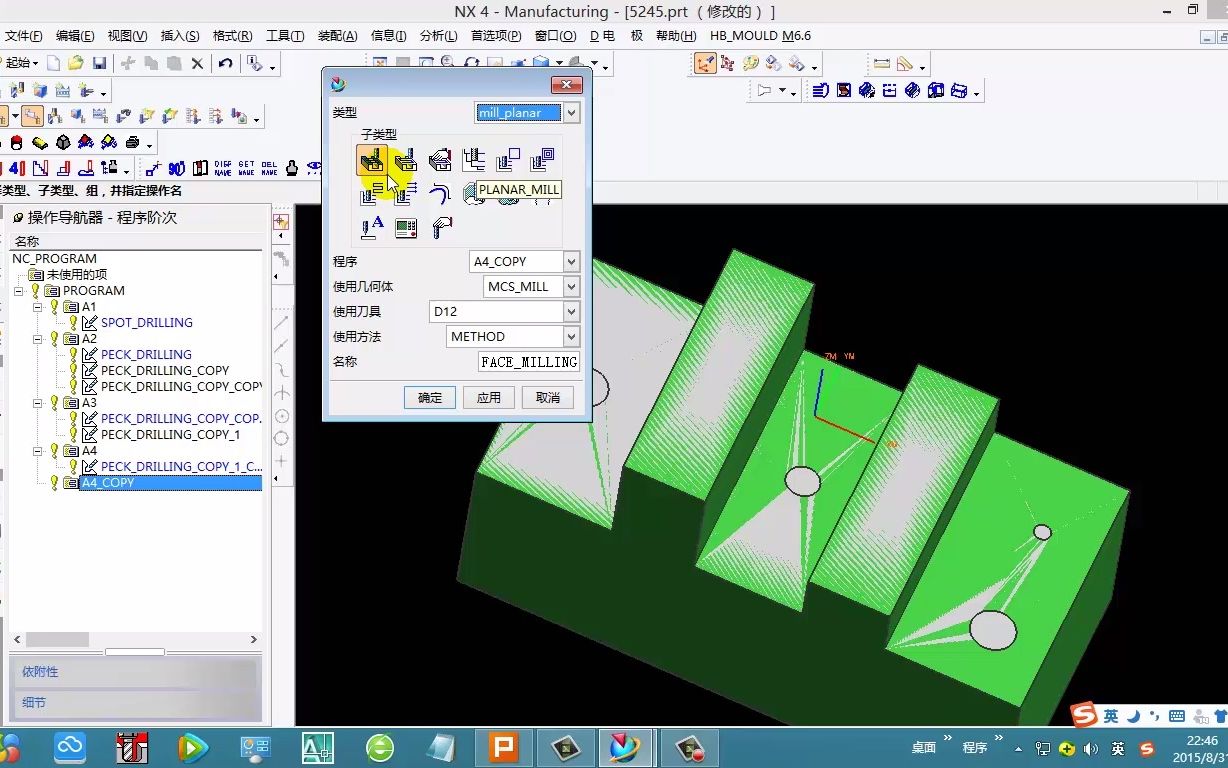Click the FACE_MILLING name input field

pos(528,362)
